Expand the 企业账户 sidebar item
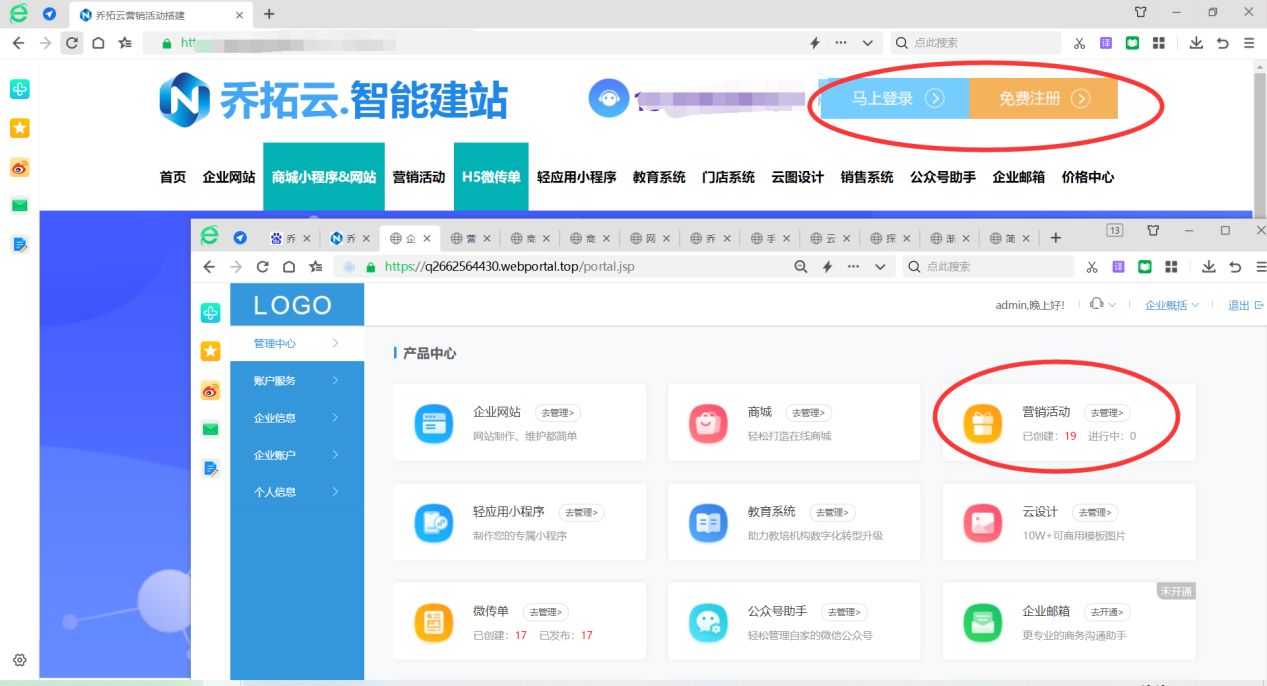This screenshot has width=1267, height=686. (297, 454)
